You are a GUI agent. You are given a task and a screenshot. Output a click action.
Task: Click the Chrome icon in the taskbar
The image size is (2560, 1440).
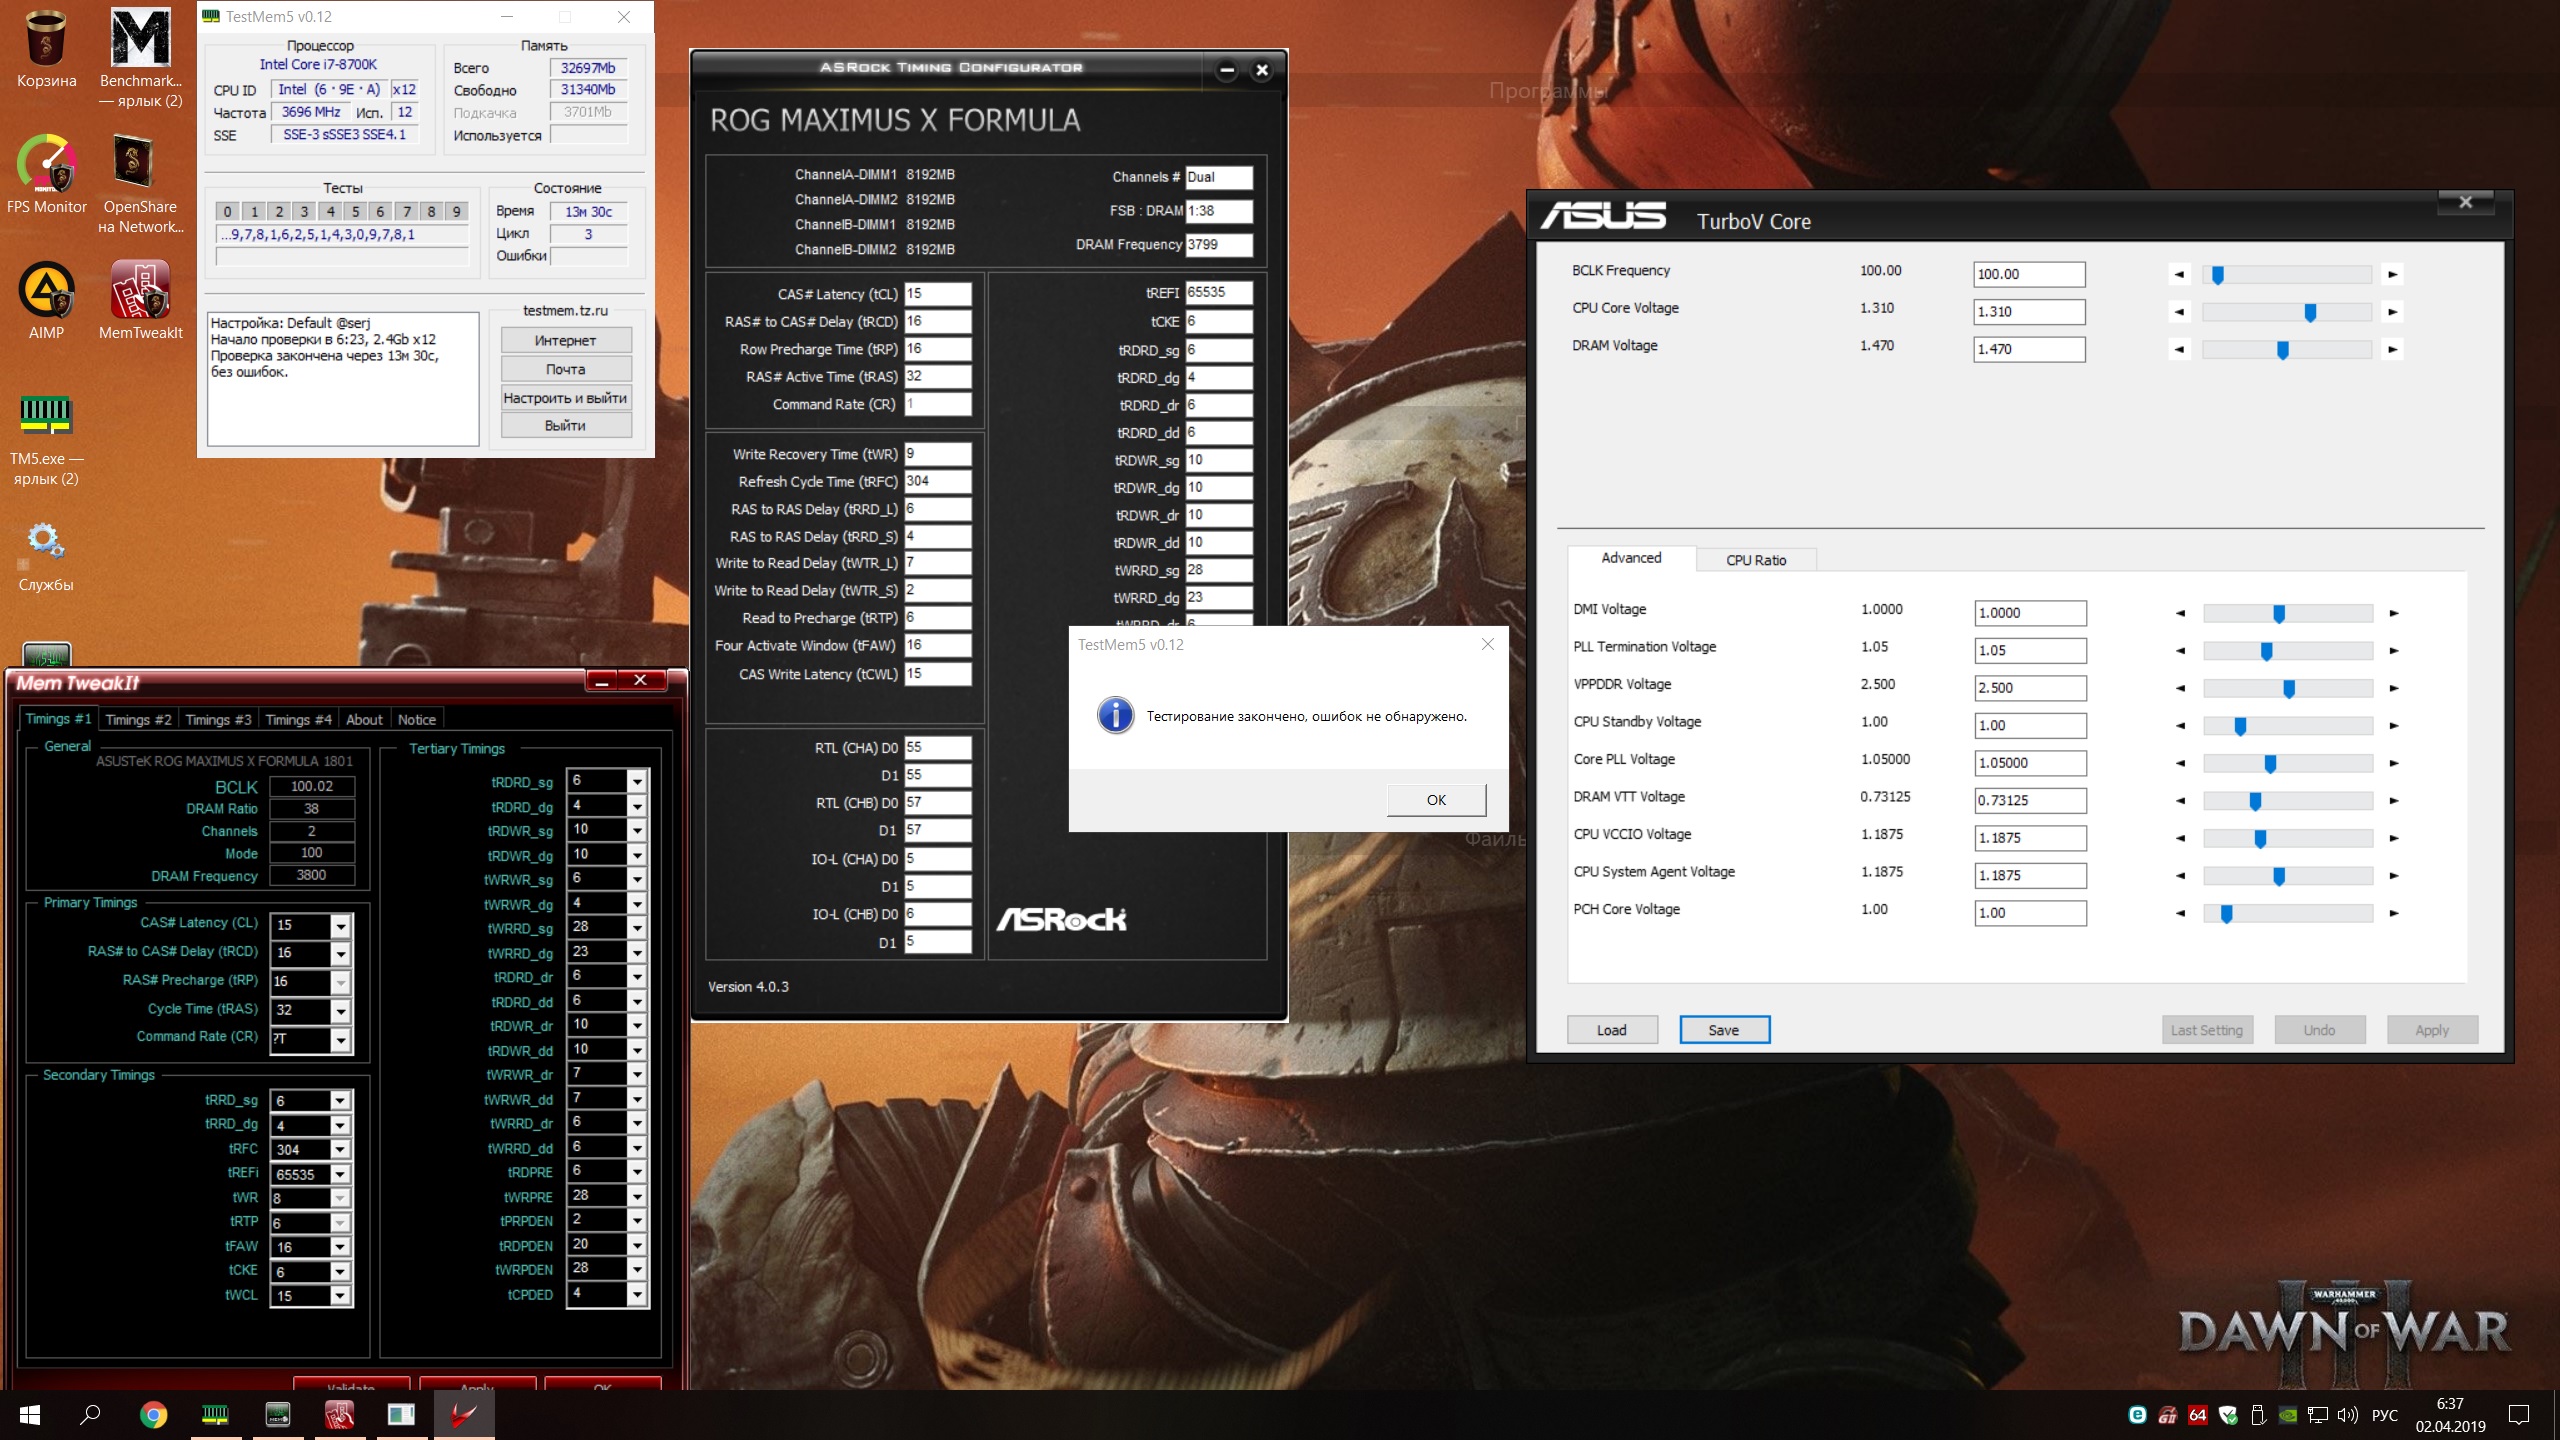(x=153, y=1414)
